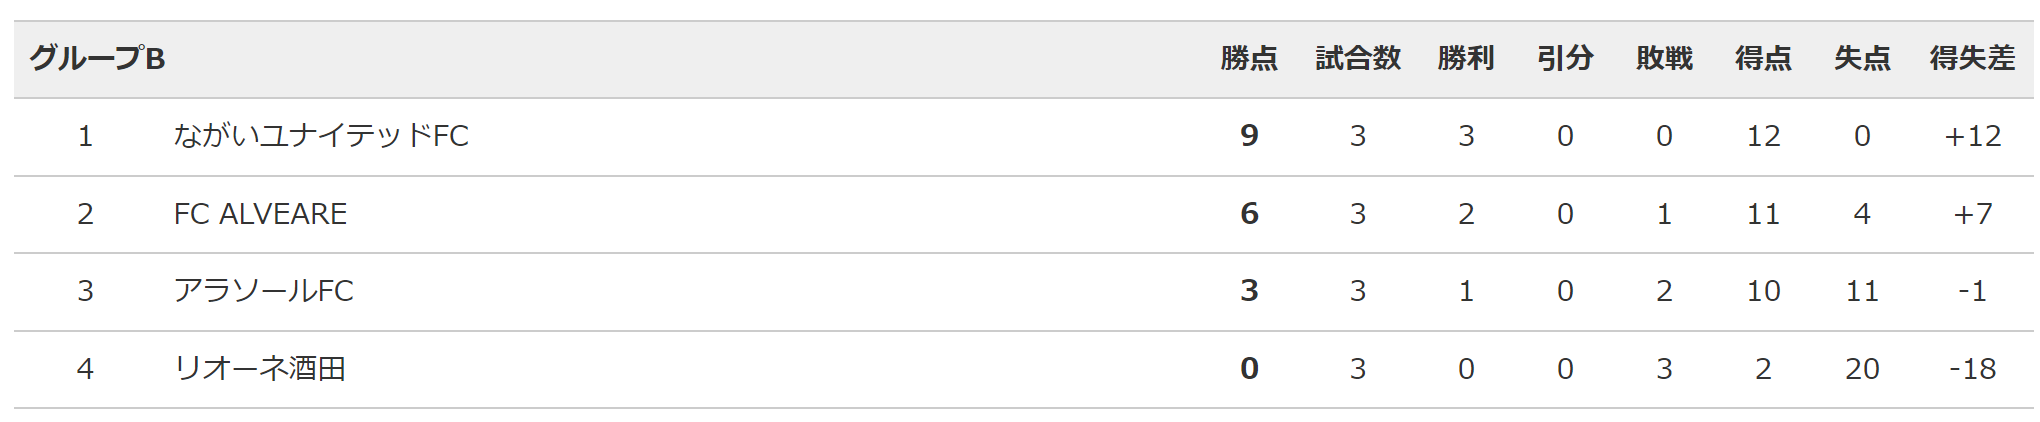
Task: Click the 得点 column header
Action: coord(1763,59)
